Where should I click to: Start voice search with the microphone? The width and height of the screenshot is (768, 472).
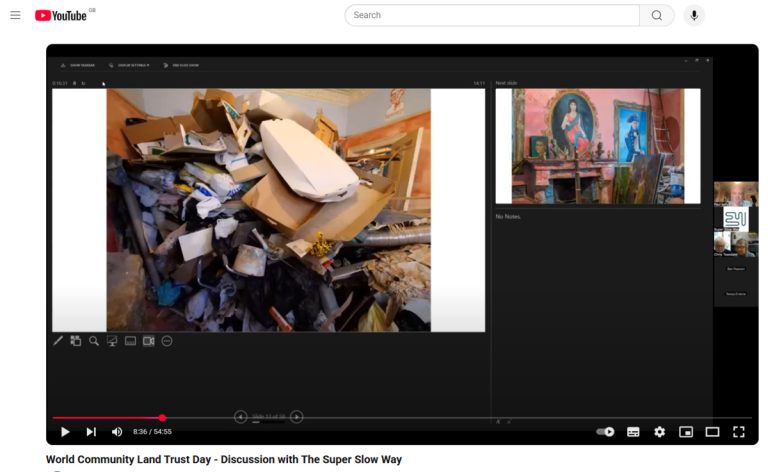[x=694, y=15]
